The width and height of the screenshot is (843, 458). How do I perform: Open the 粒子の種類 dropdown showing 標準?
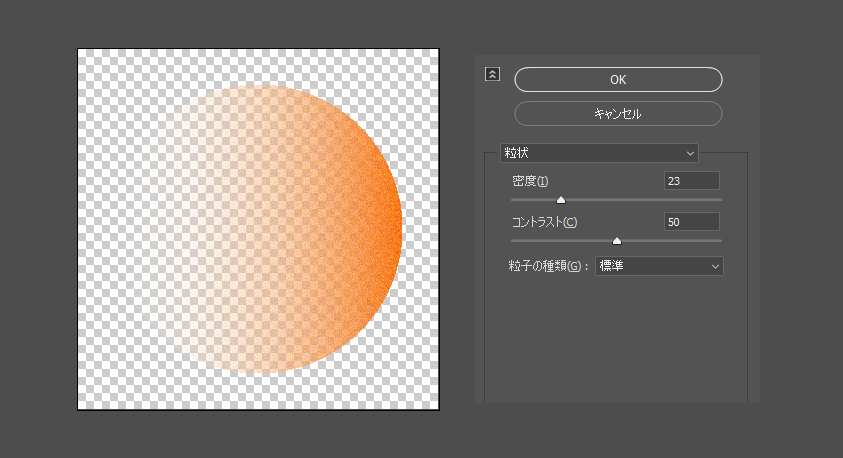660,266
